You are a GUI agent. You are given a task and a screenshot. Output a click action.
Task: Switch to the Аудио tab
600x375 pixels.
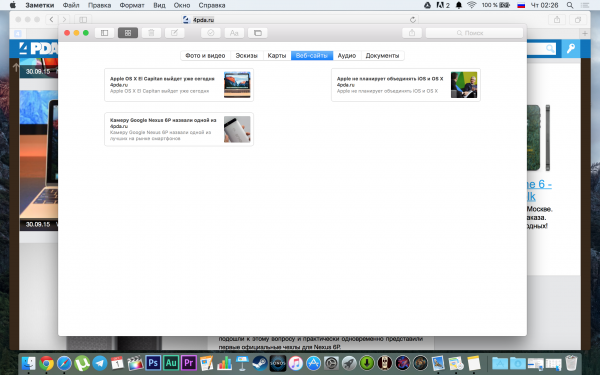(347, 55)
